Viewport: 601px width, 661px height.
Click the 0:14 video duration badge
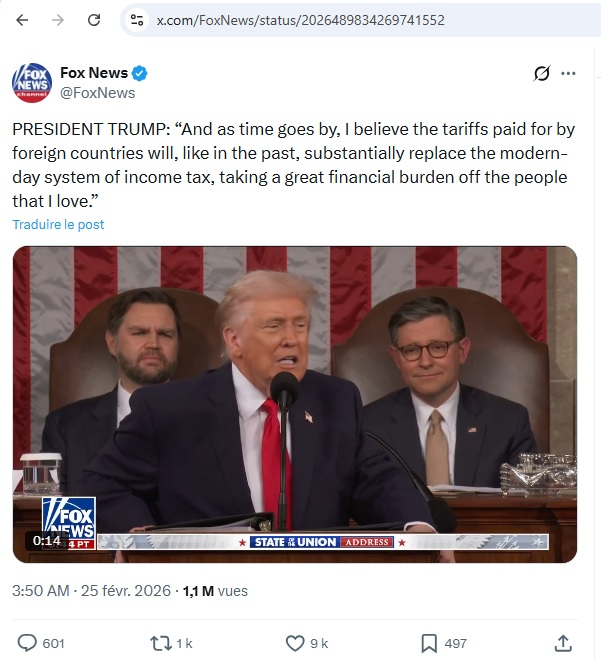pyautogui.click(x=47, y=540)
